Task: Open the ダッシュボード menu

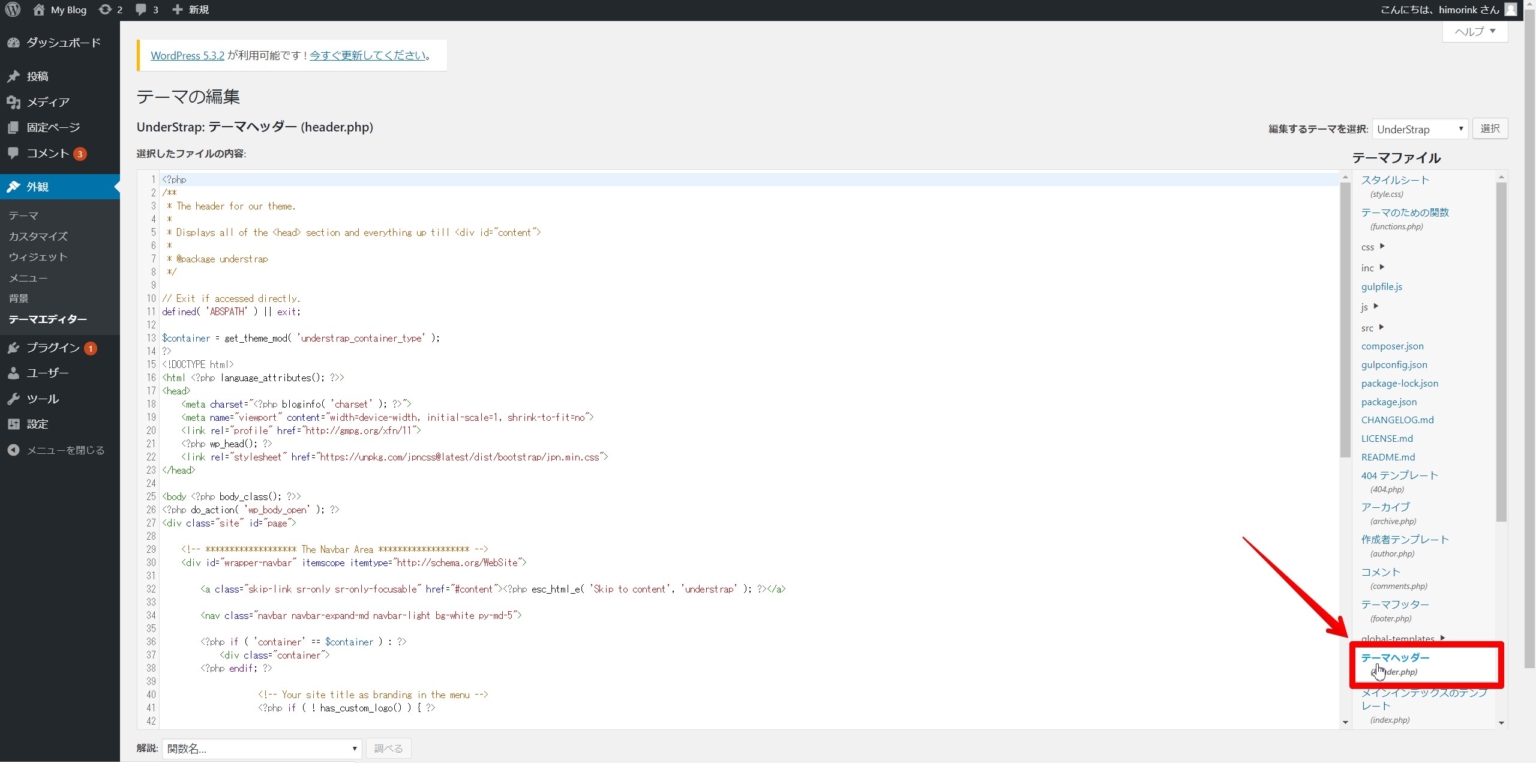Action: (x=62, y=43)
